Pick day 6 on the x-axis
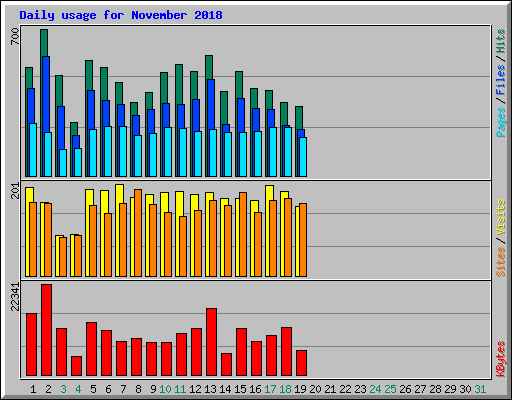Viewport: 512px width, 400px height. 108,389
